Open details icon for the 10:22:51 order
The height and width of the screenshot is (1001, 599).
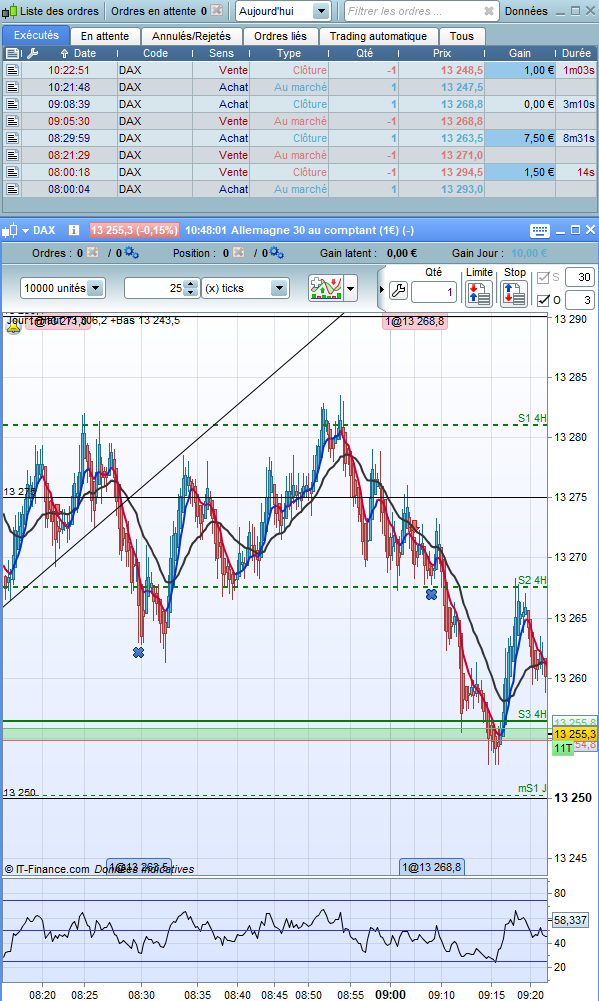click(13, 70)
